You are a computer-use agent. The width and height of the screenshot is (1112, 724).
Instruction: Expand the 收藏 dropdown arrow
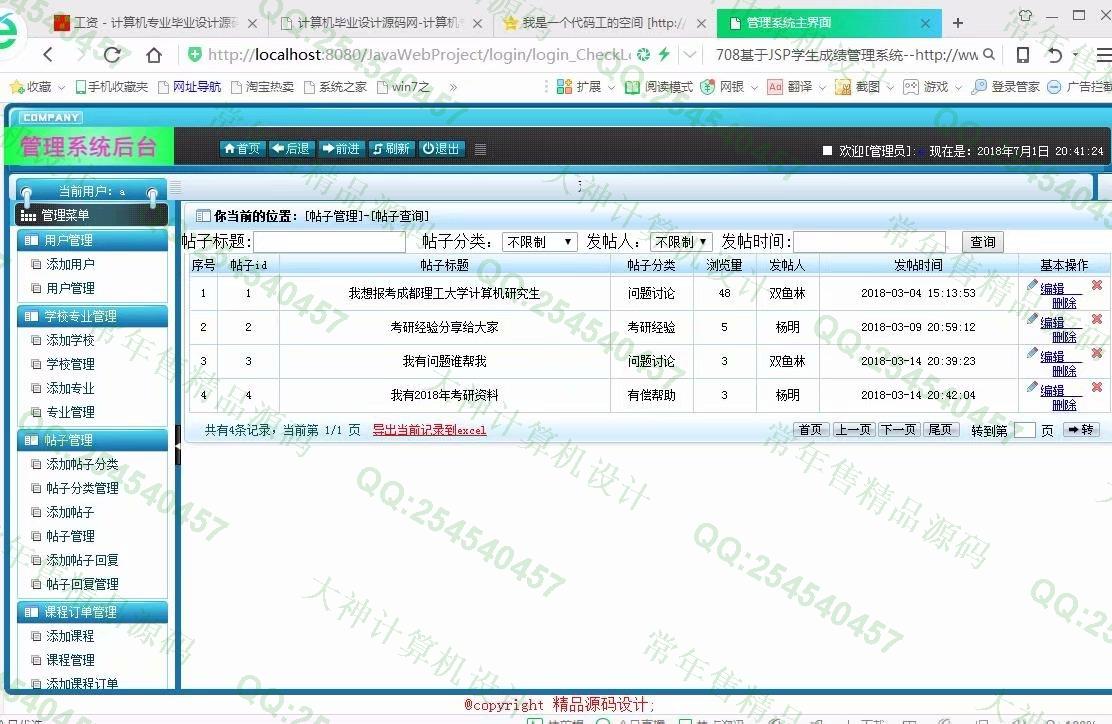click(x=61, y=88)
